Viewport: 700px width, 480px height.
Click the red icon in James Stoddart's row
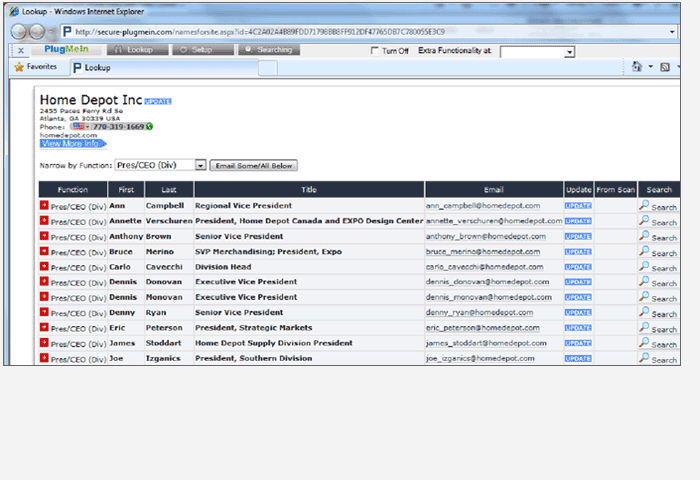tap(44, 342)
